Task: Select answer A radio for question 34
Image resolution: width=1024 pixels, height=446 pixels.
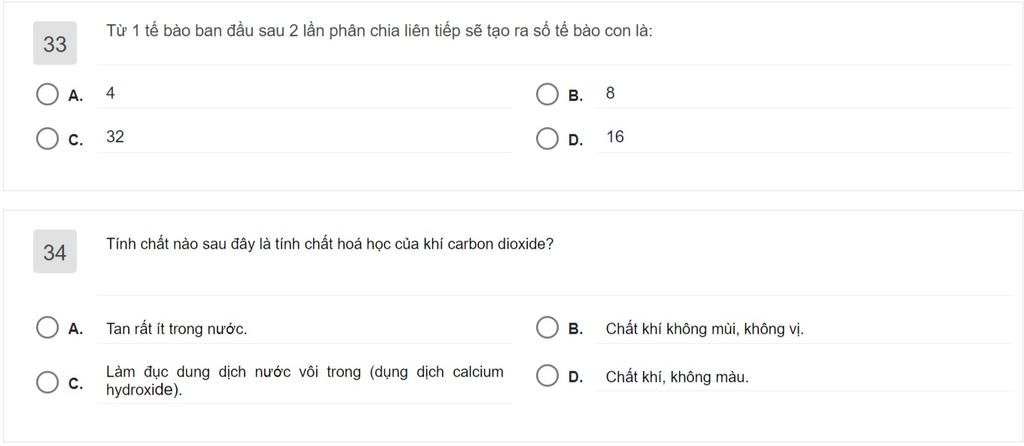Action: [47, 328]
